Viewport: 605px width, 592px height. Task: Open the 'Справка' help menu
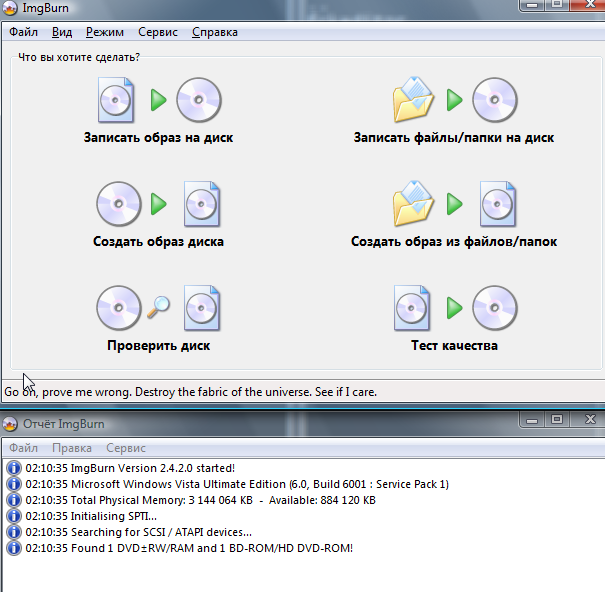click(214, 32)
